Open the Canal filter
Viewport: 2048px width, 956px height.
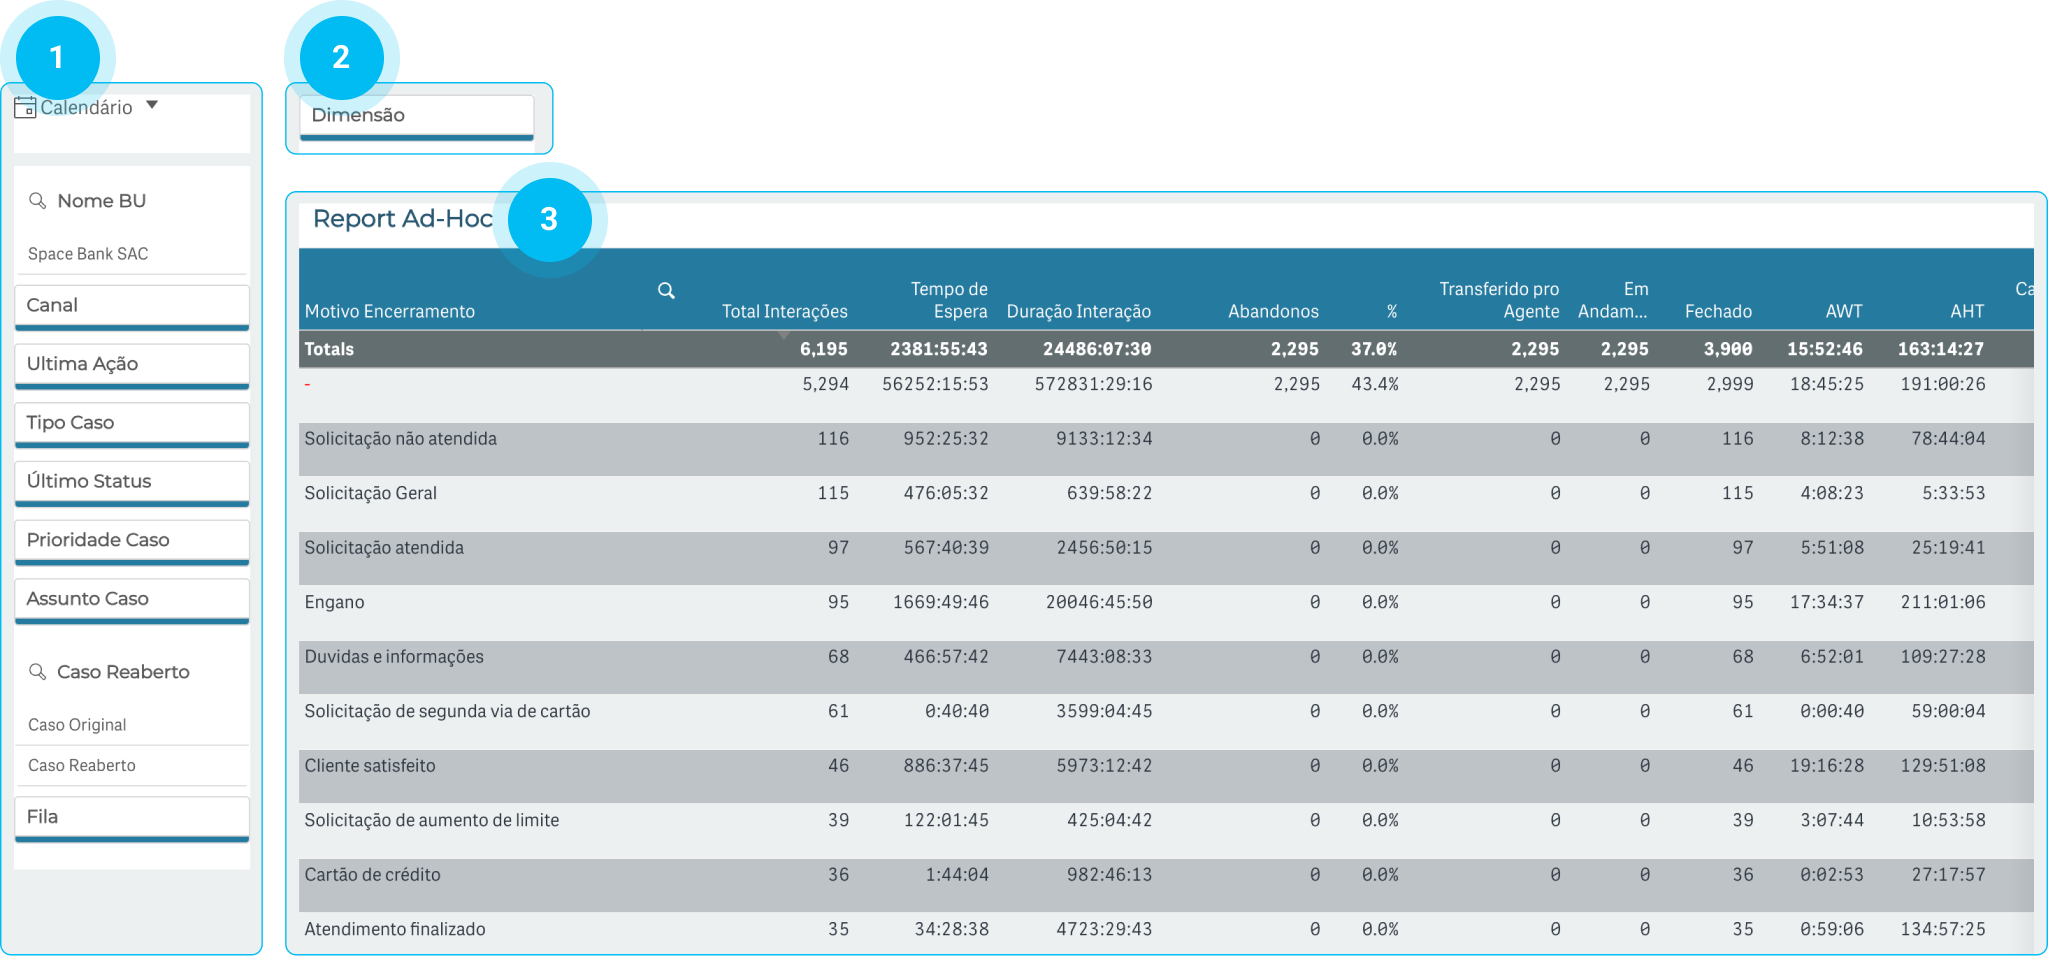pos(131,306)
